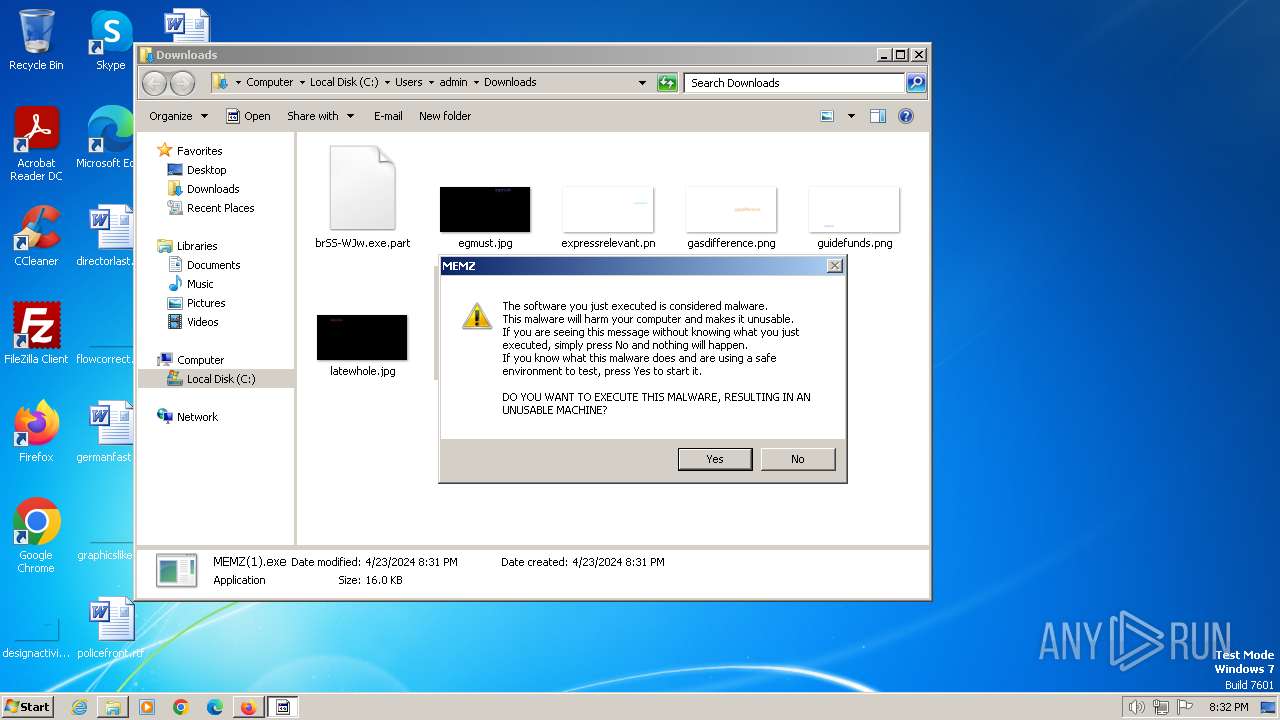Click Open in Explorer toolbar
The image size is (1280, 720).
[248, 116]
